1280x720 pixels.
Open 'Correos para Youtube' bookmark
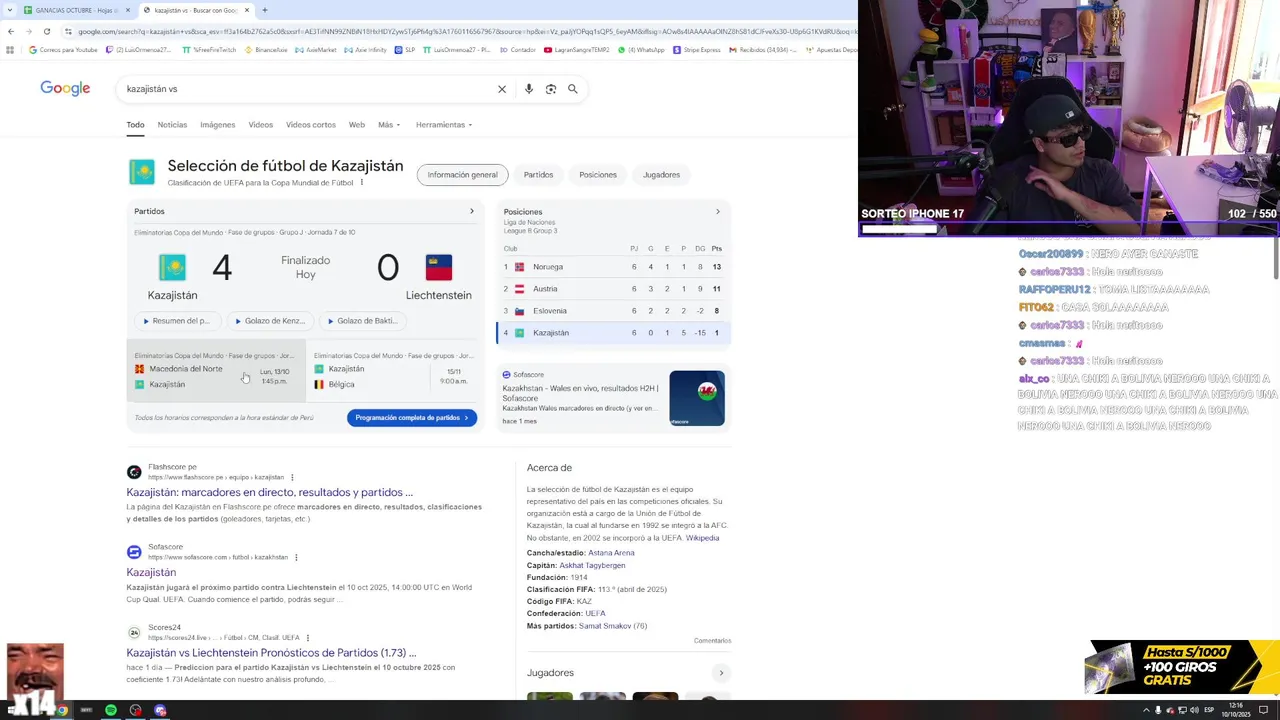pos(63,49)
